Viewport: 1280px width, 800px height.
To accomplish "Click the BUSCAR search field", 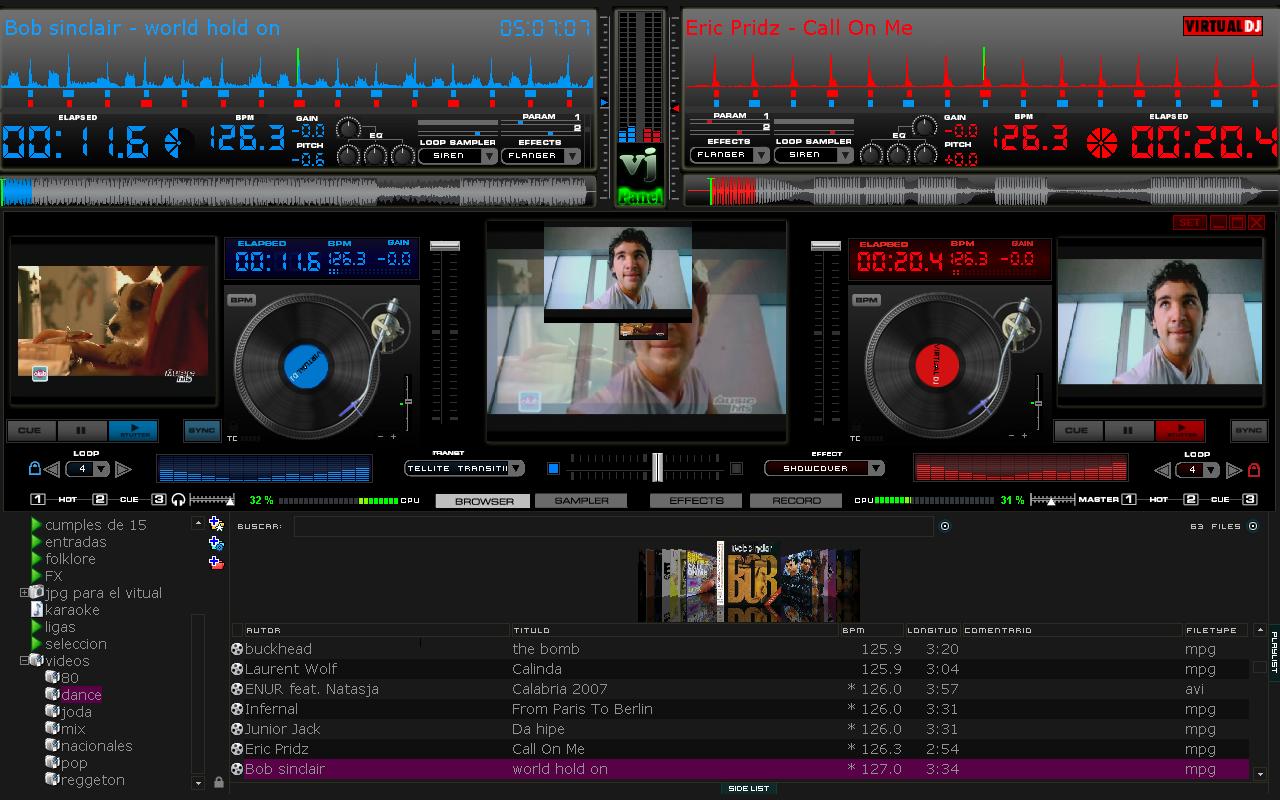I will [x=613, y=526].
